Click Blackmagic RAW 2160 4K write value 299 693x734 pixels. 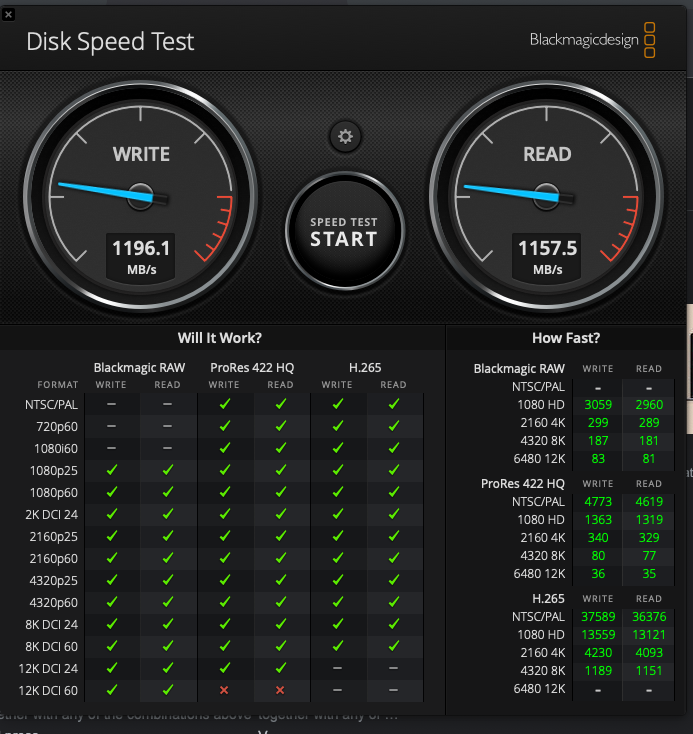click(598, 423)
